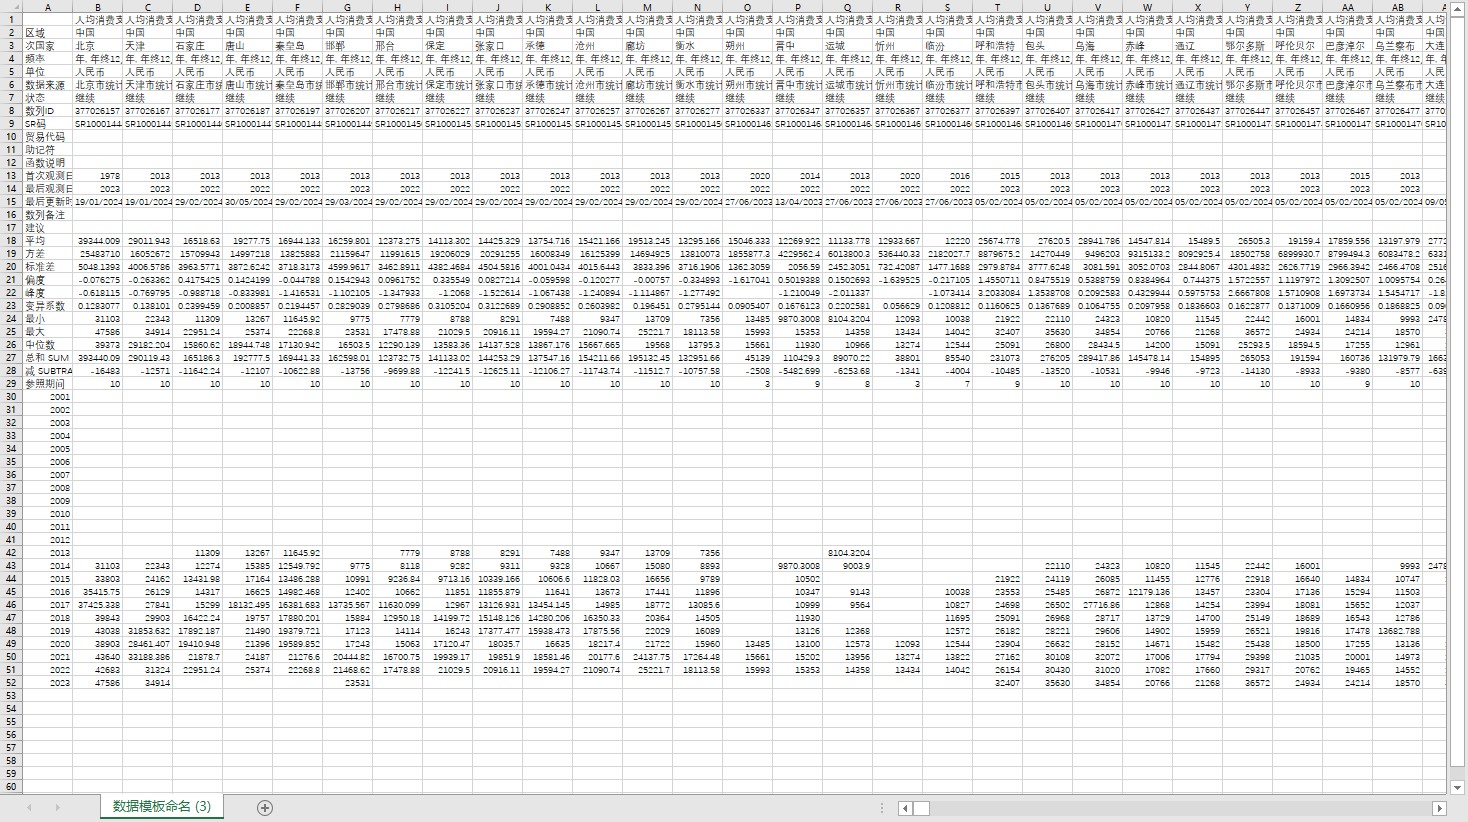The width and height of the screenshot is (1468, 822).
Task: Click the 数列ID label cell
Action: point(47,111)
